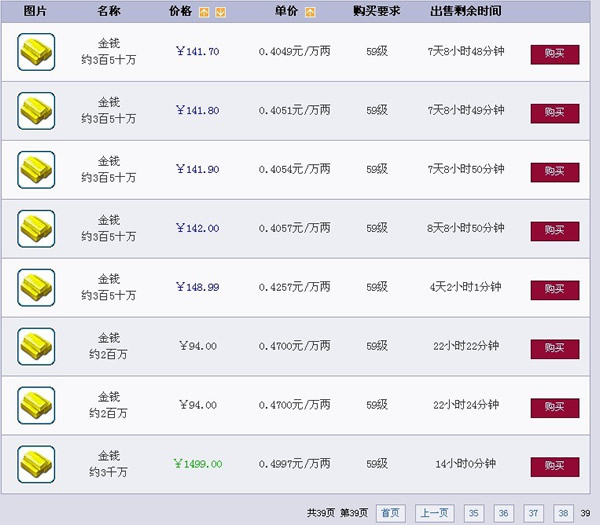Go to previous page via 上一页
This screenshot has width=600, height=525.
point(434,513)
